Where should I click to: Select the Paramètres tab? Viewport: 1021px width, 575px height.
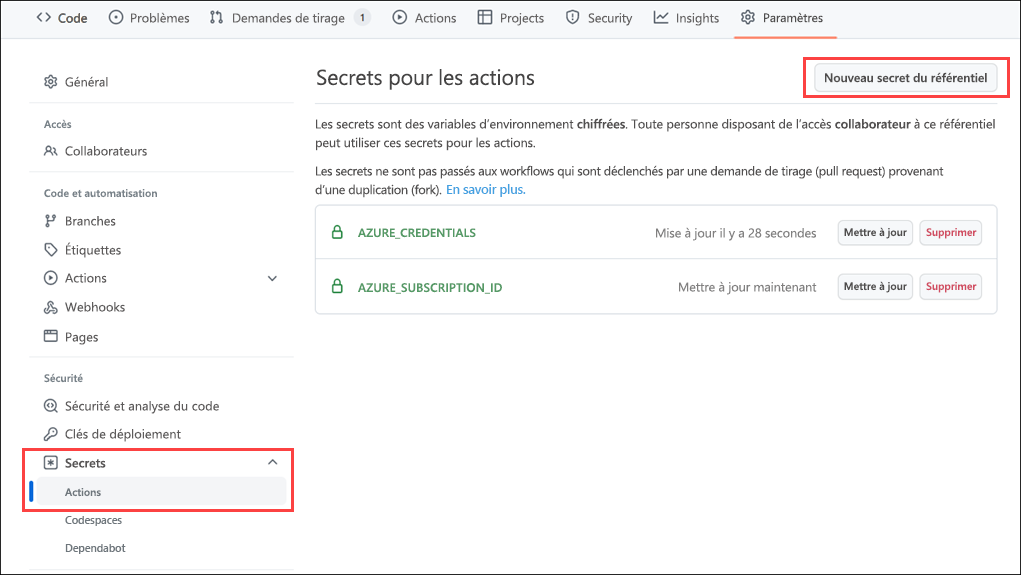point(782,18)
